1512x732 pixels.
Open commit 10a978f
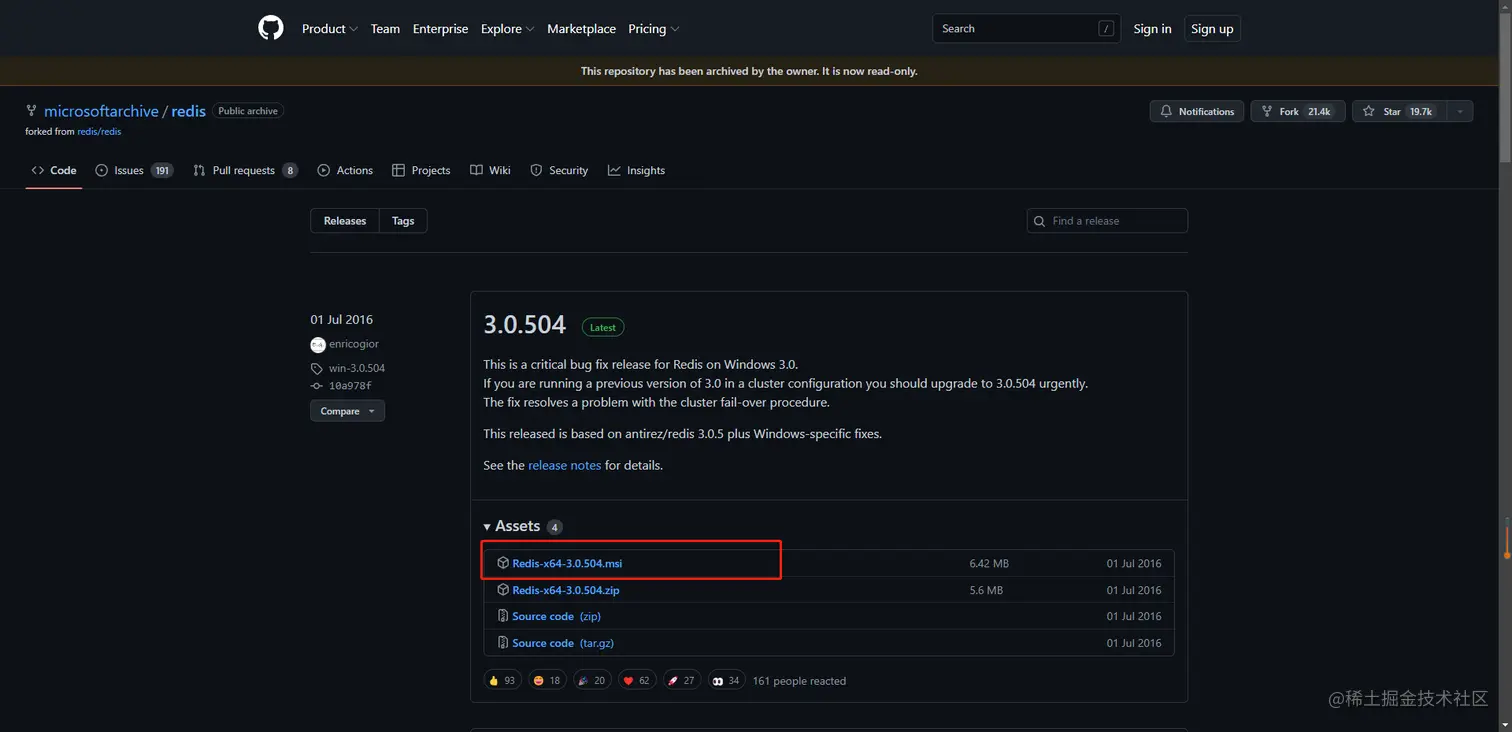click(350, 386)
